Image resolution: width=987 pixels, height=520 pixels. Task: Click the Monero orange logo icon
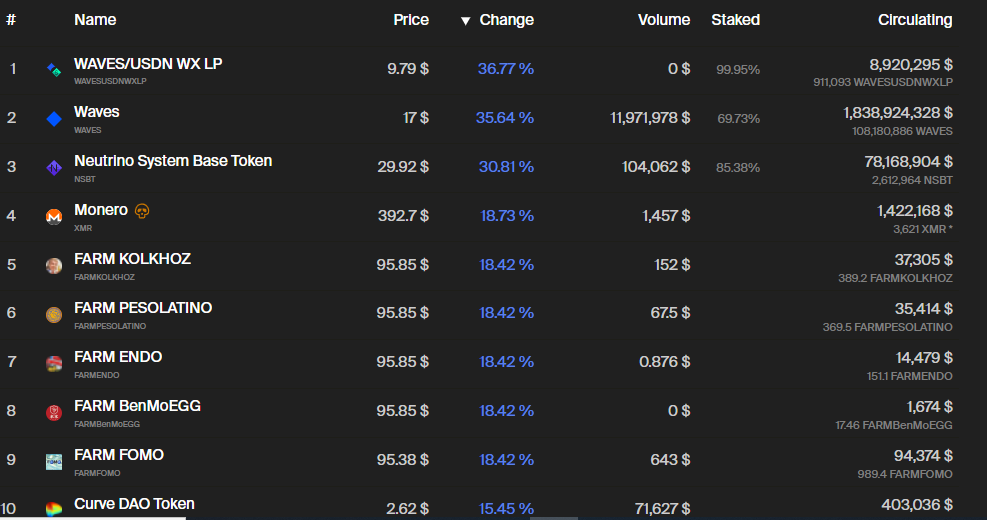click(x=54, y=217)
